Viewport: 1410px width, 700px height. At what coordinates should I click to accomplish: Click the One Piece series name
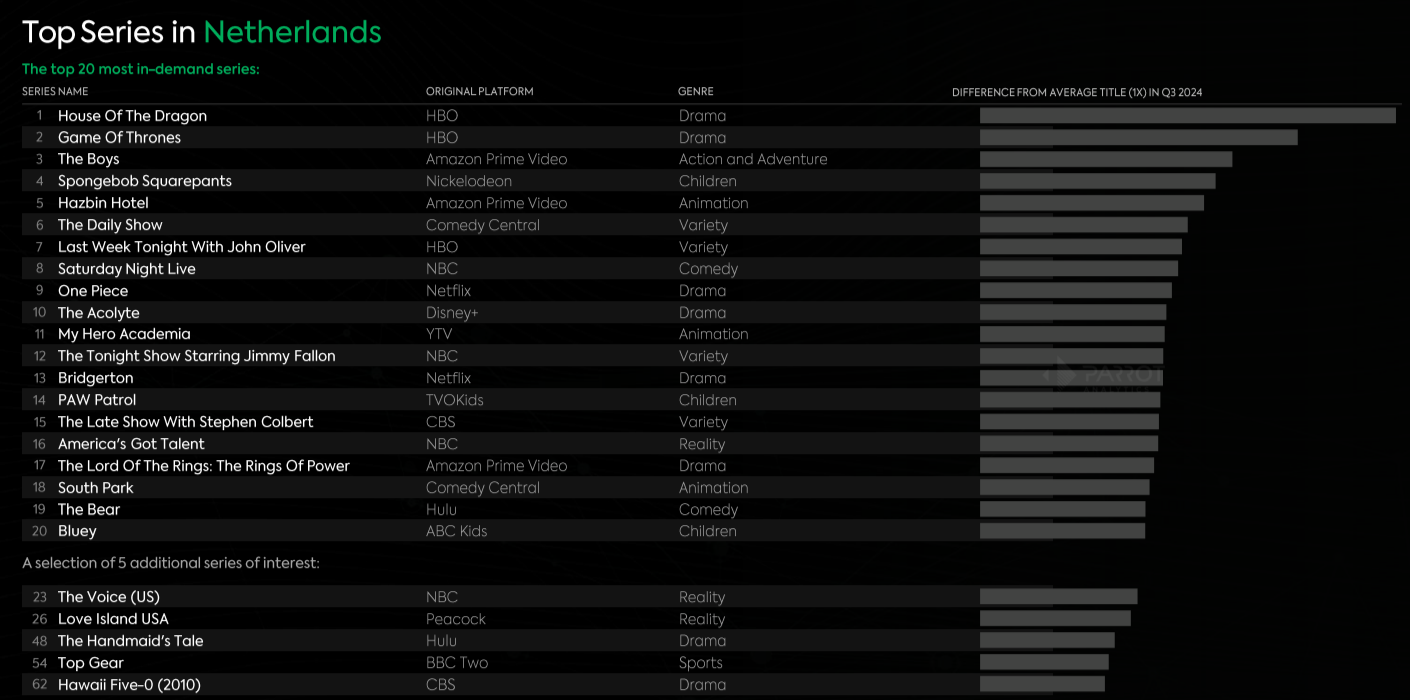point(93,291)
